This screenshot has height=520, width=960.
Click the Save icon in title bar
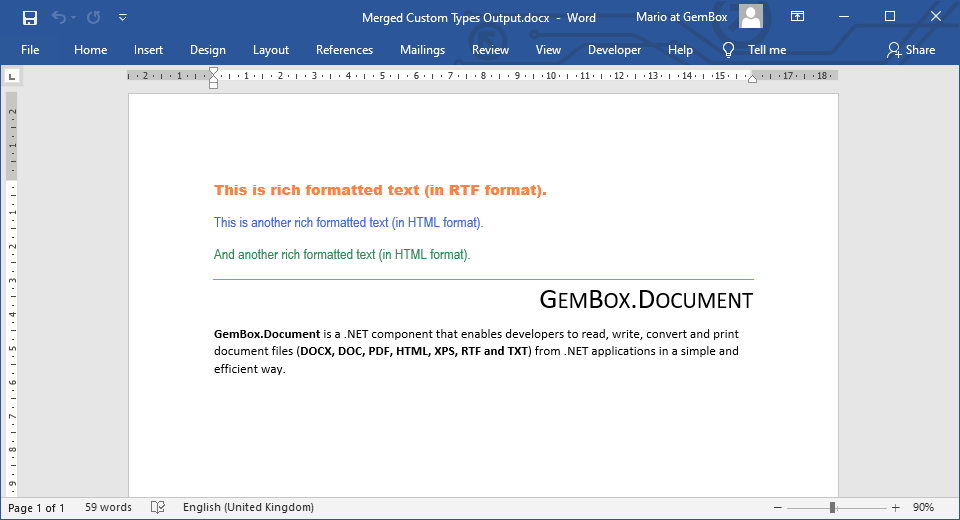tap(29, 17)
